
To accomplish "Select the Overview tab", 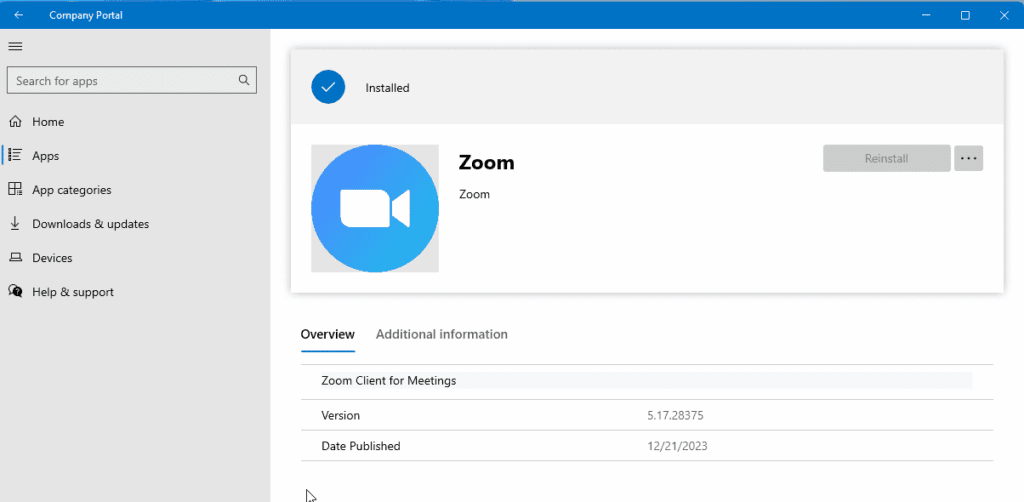I will 327,334.
